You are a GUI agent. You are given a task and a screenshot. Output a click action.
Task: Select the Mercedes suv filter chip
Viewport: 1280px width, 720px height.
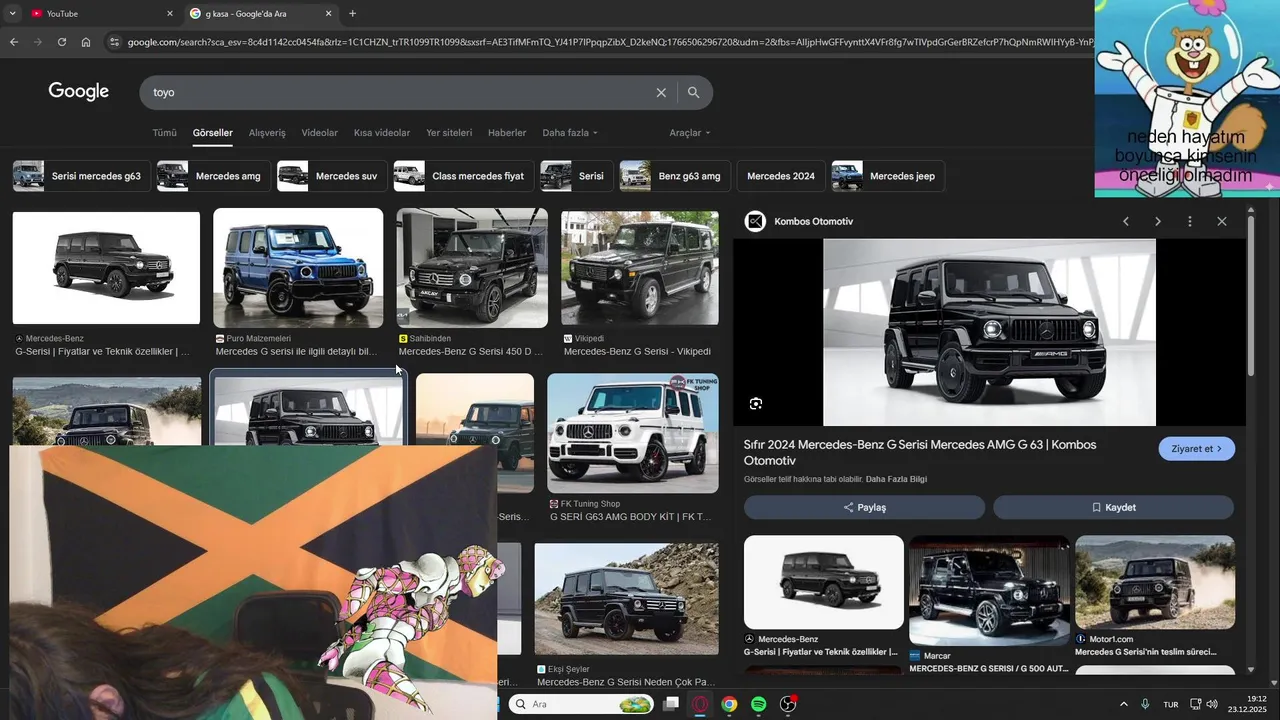(x=333, y=176)
